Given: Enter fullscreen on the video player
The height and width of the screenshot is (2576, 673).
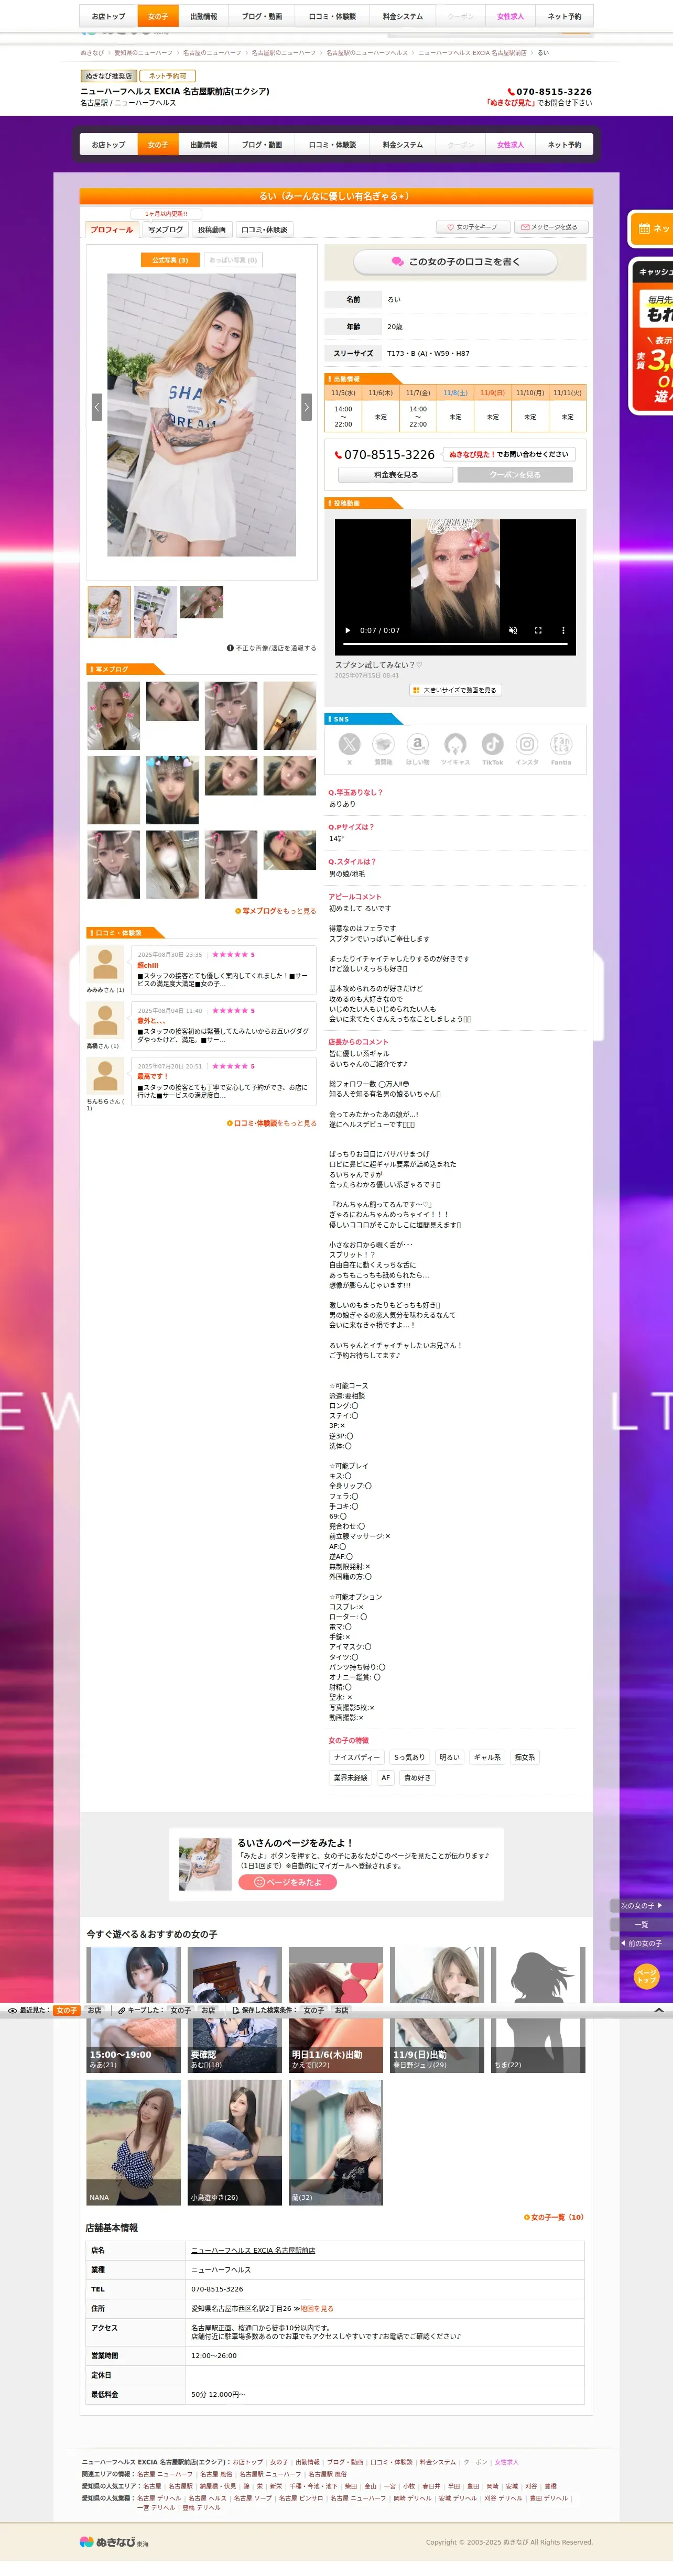Looking at the screenshot, I should point(538,630).
